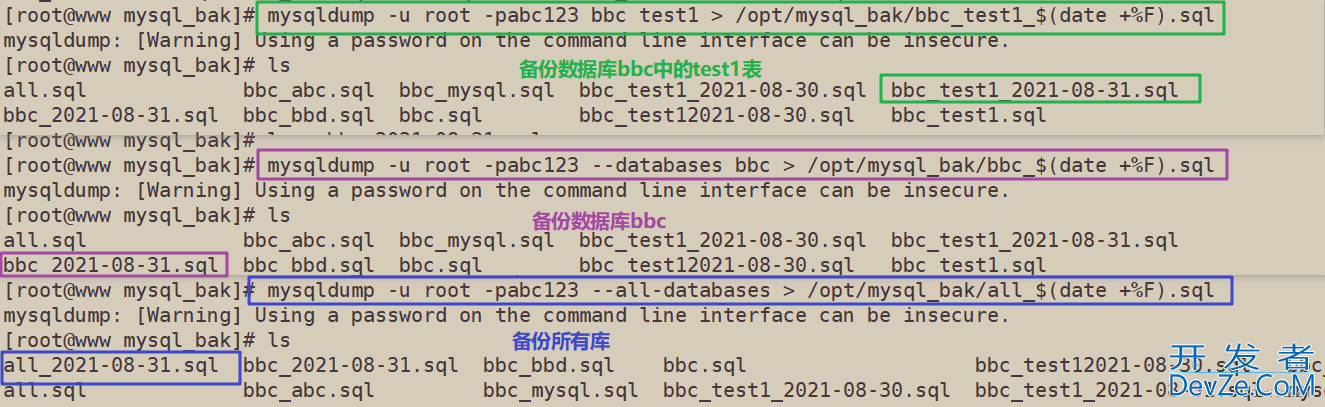Click the green-boxed mysqldump bbc test1 command
This screenshot has width=1325, height=407.
(739, 16)
